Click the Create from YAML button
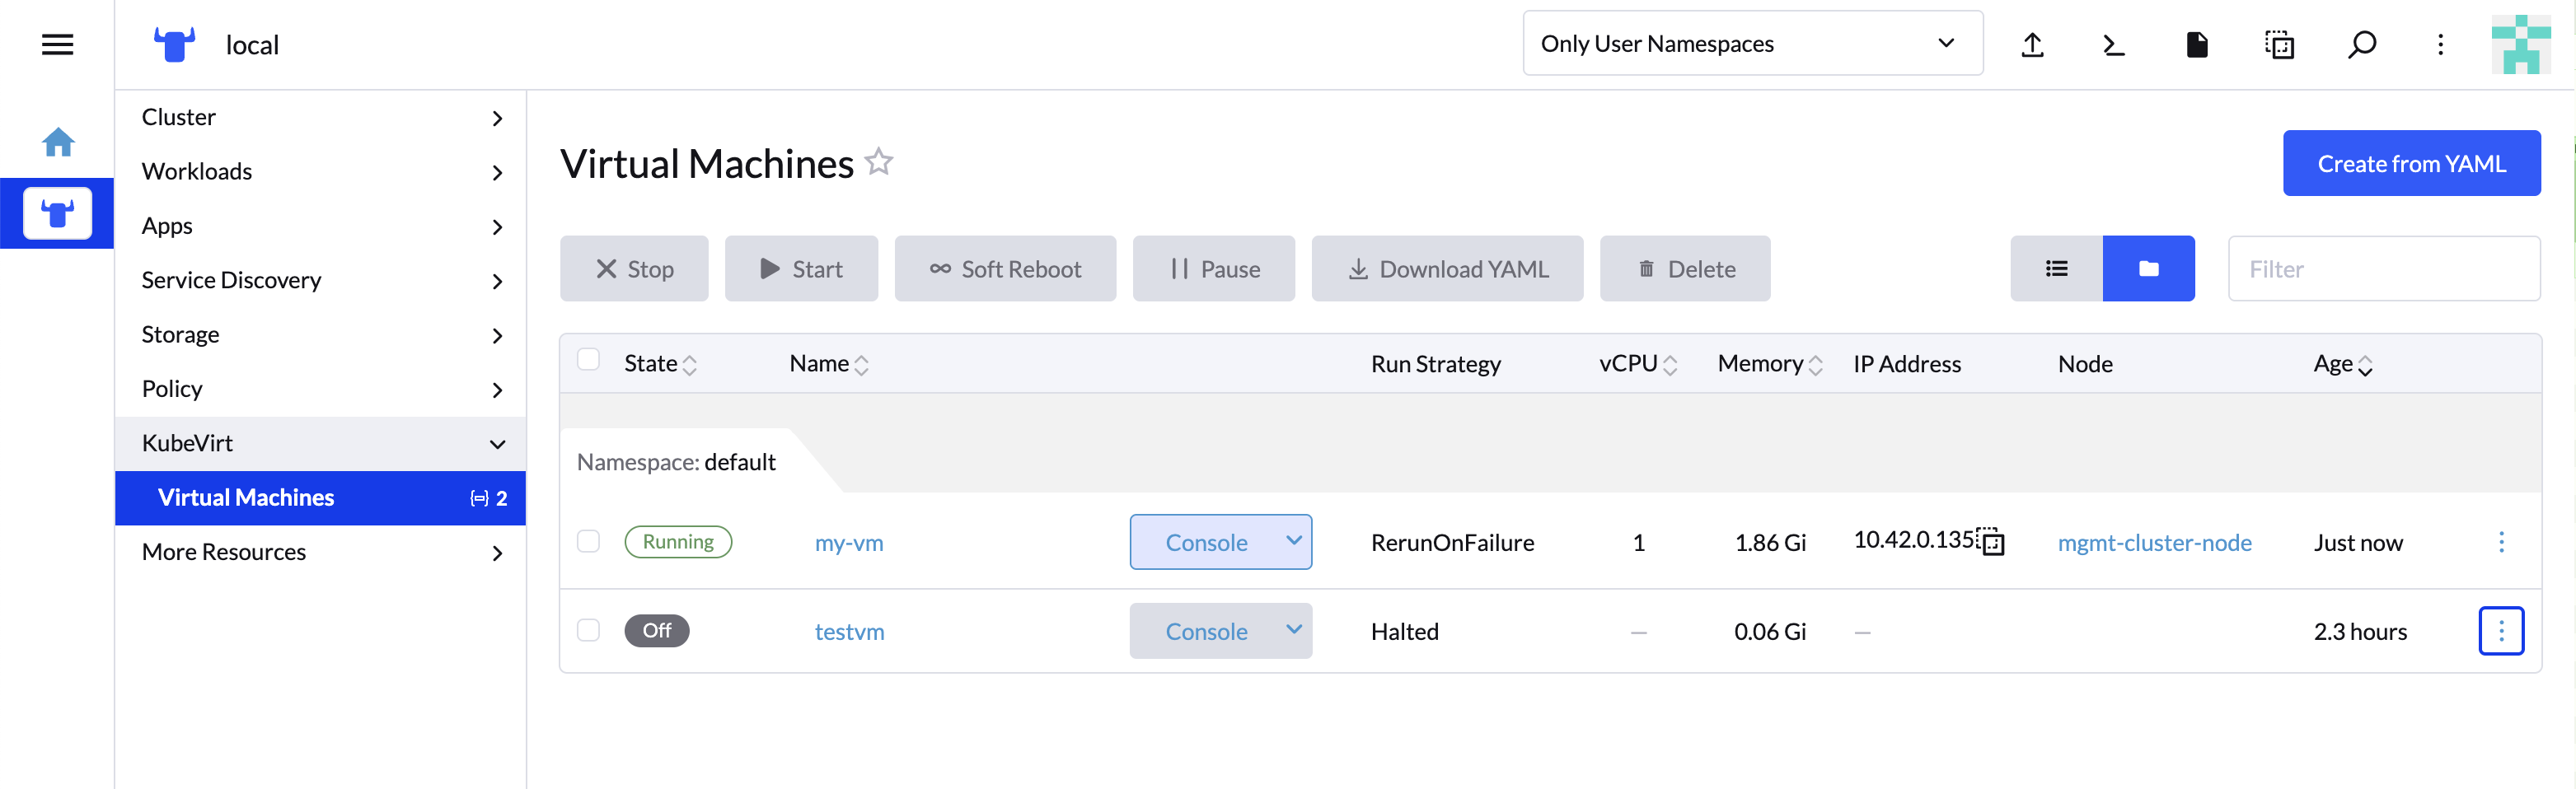This screenshot has height=789, width=2576. tap(2412, 163)
